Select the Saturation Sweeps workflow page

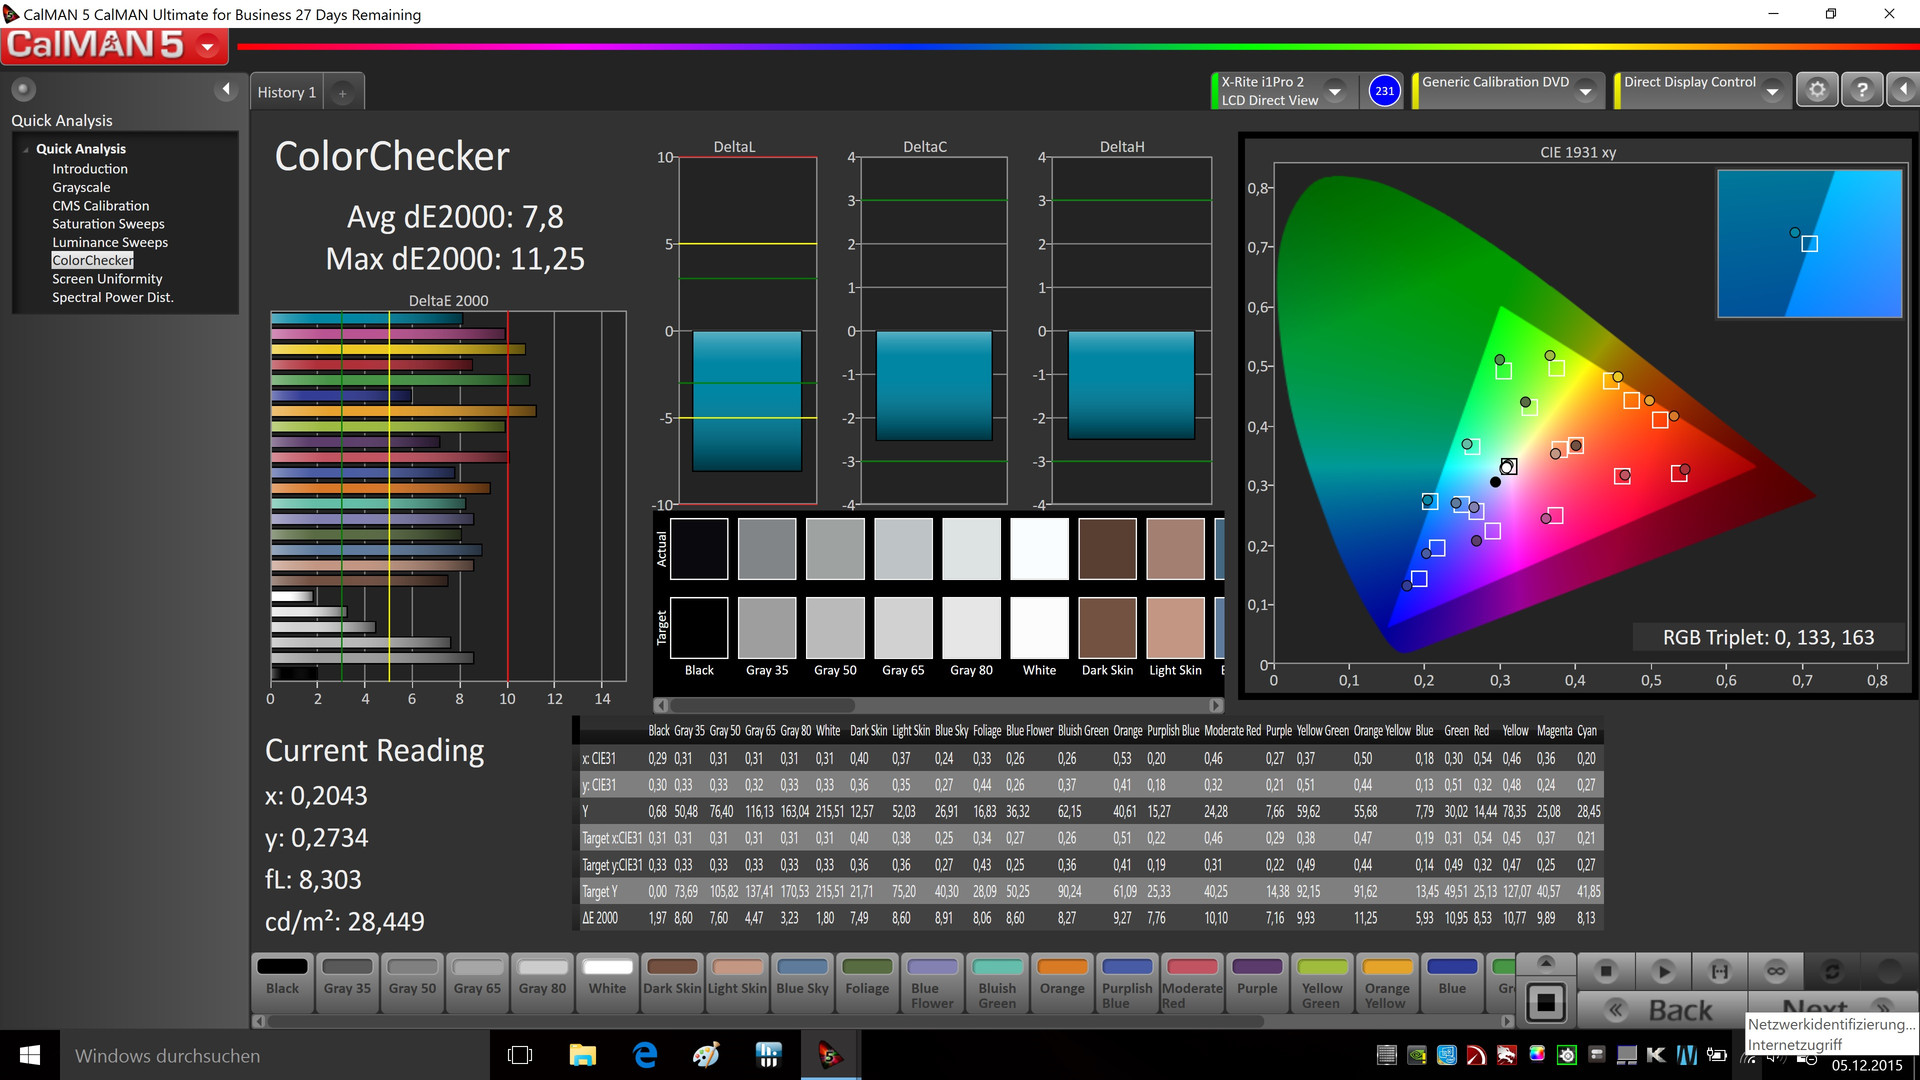[x=108, y=224]
